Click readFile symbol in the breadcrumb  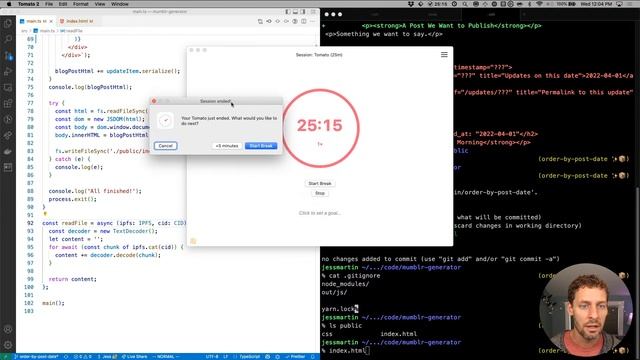click(74, 31)
